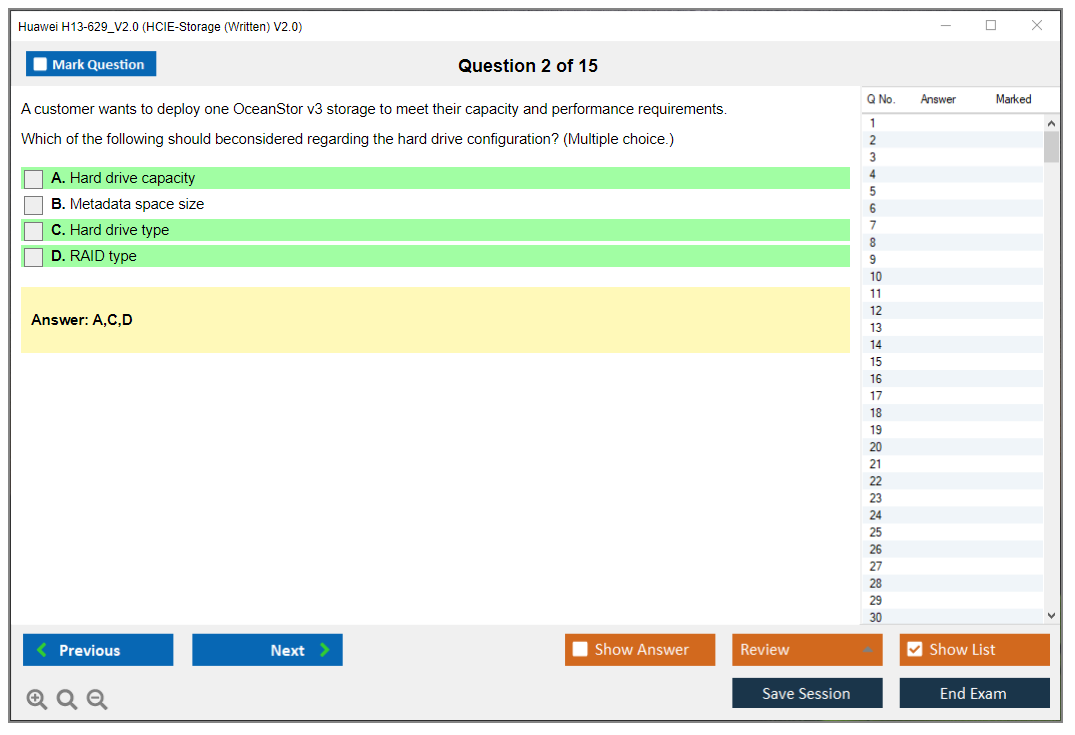1075x735 pixels.
Task: Enable the Show Answer checkbox
Action: click(580, 650)
